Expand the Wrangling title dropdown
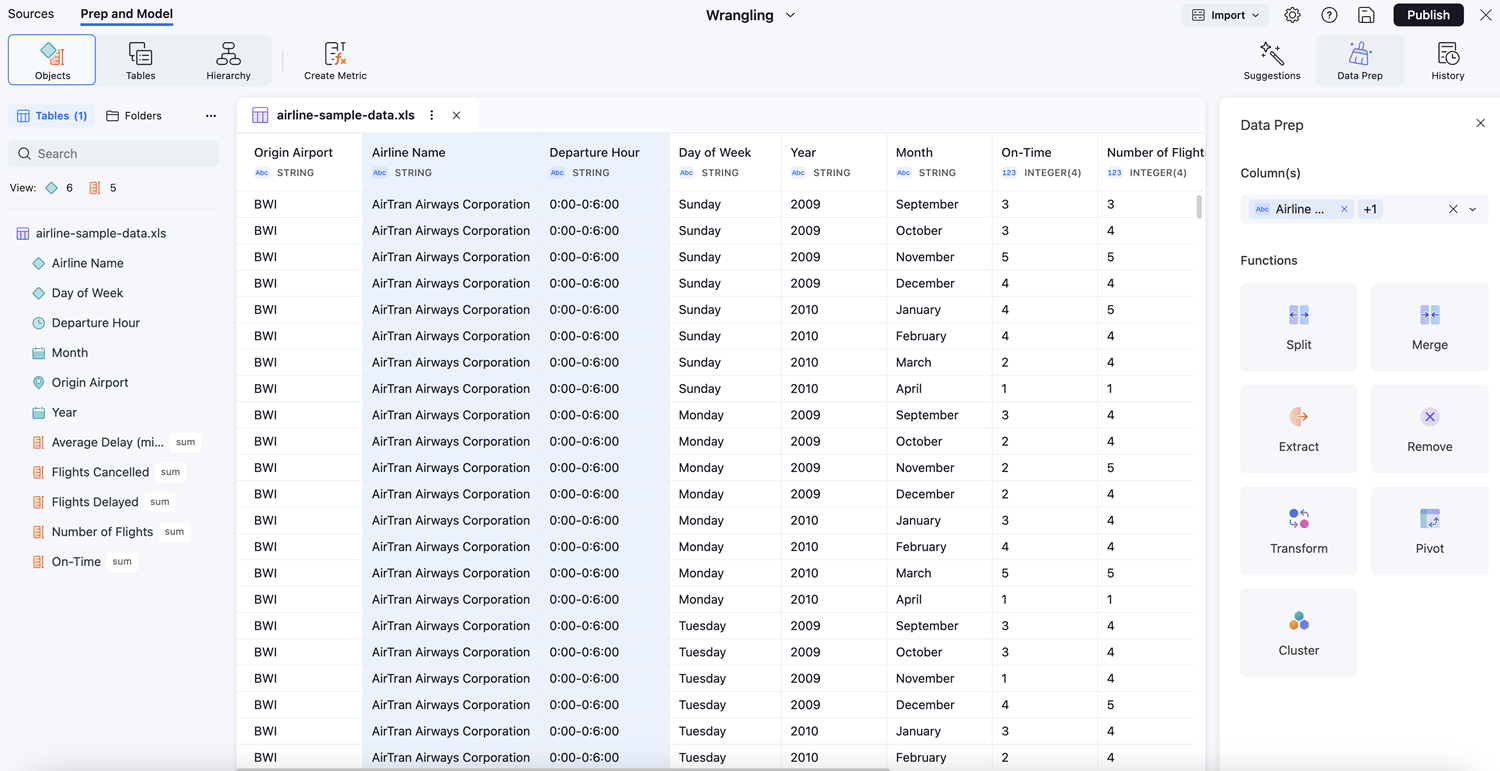The width and height of the screenshot is (1500, 771). 790,15
